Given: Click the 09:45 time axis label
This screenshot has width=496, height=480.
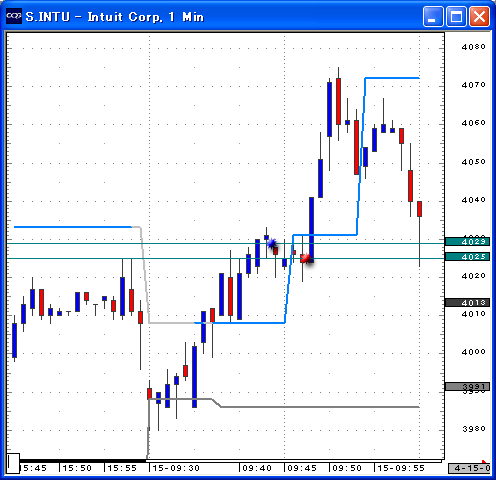Looking at the screenshot, I should [302, 468].
